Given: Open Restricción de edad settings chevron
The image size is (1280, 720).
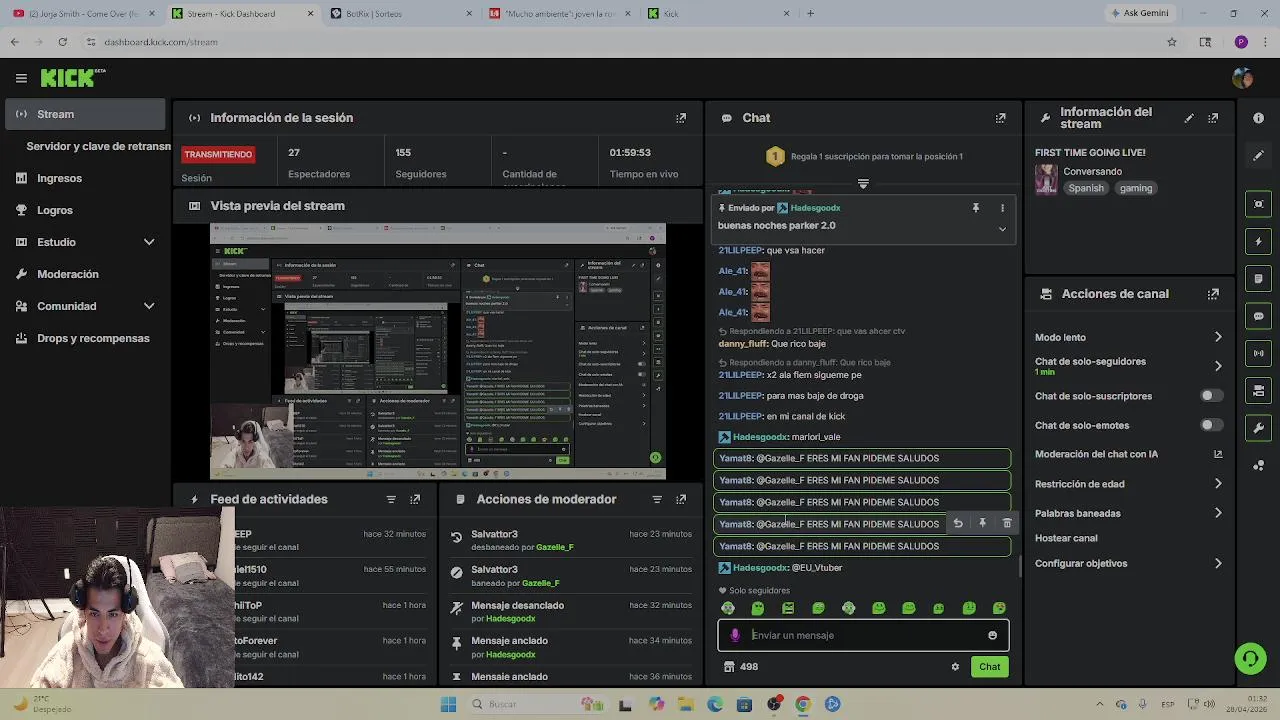Looking at the screenshot, I should [1218, 484].
